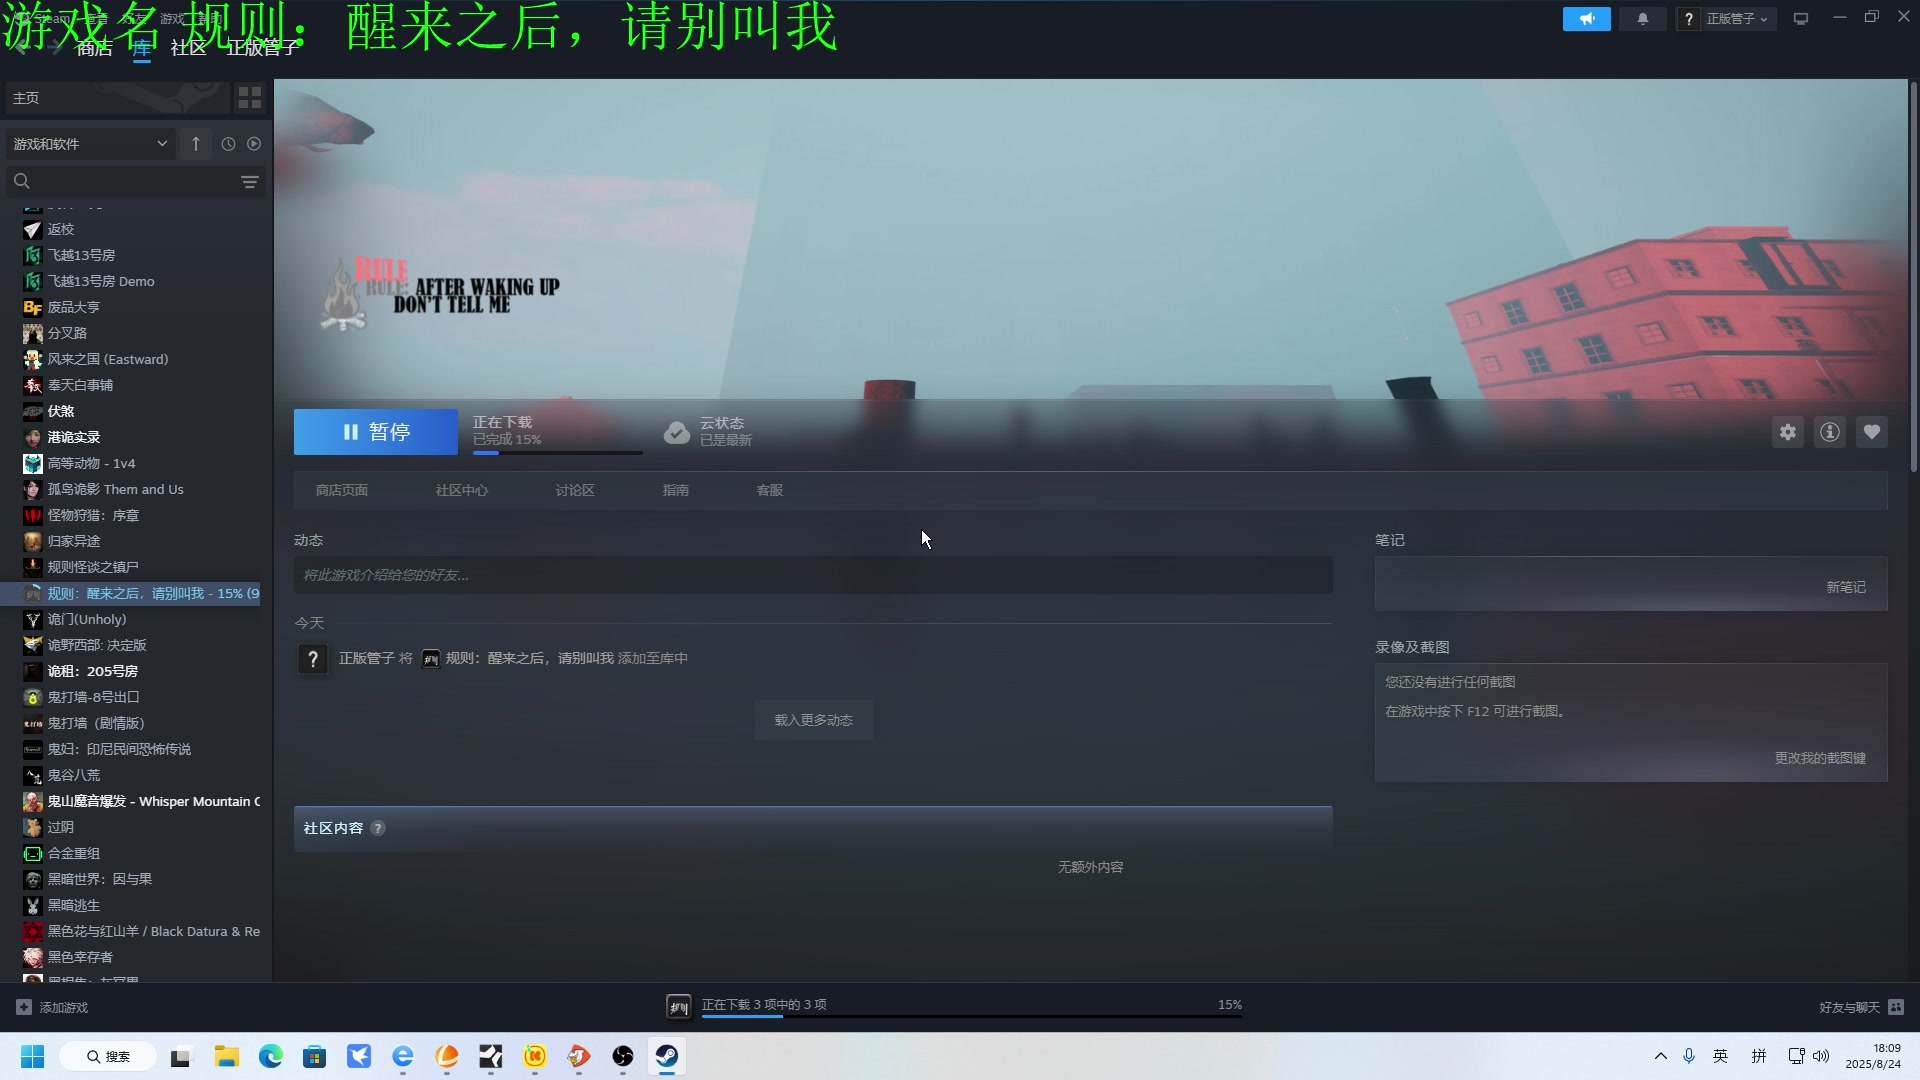
Task: Click the 正版管子 user avatar in activity
Action: 313,659
